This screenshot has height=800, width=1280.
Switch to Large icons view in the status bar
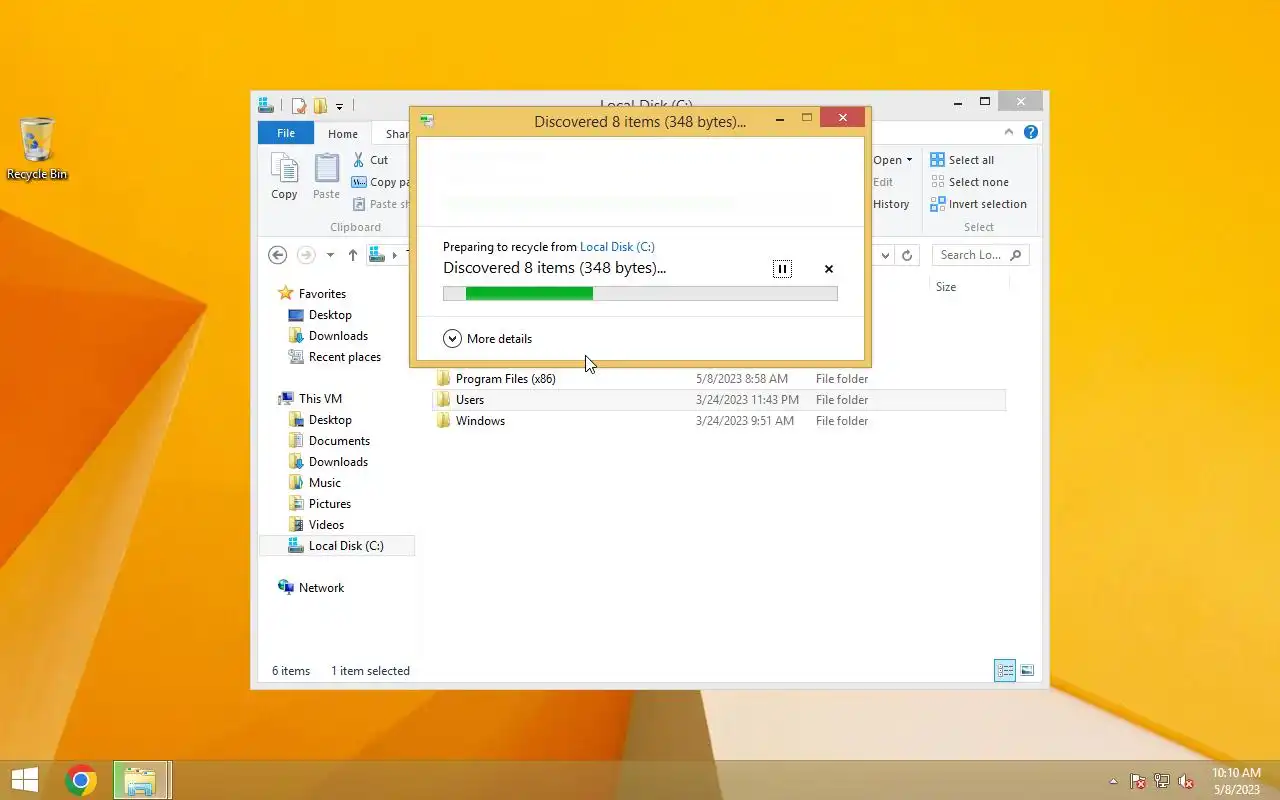coord(1027,671)
